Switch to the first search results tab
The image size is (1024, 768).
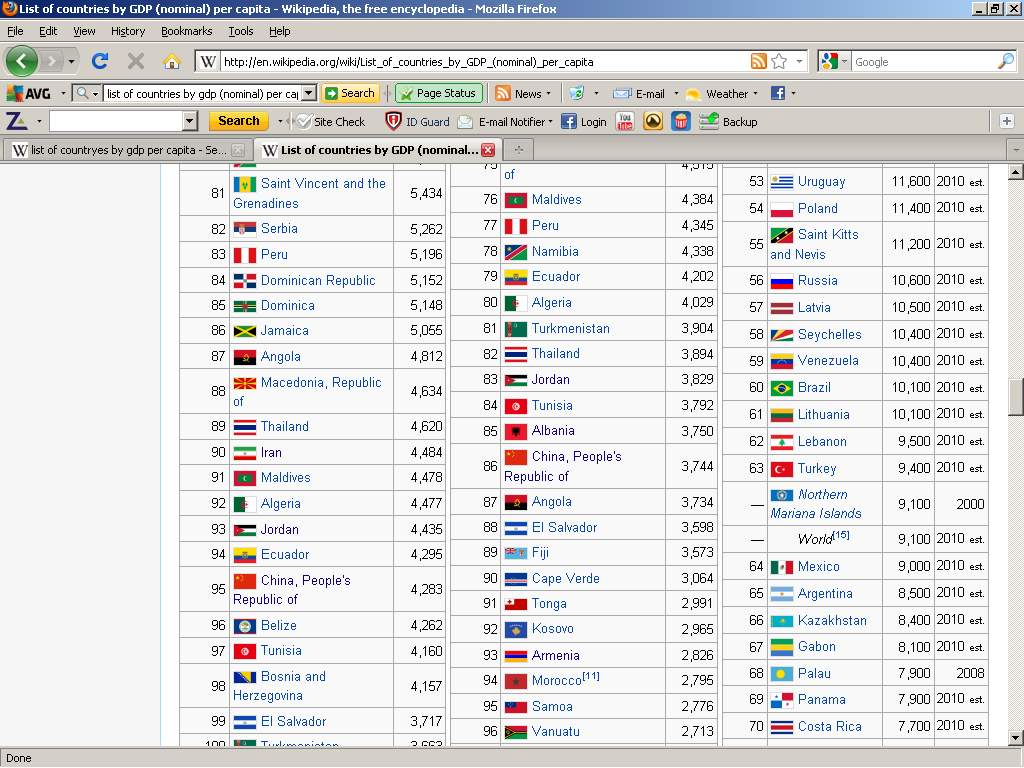(120, 150)
